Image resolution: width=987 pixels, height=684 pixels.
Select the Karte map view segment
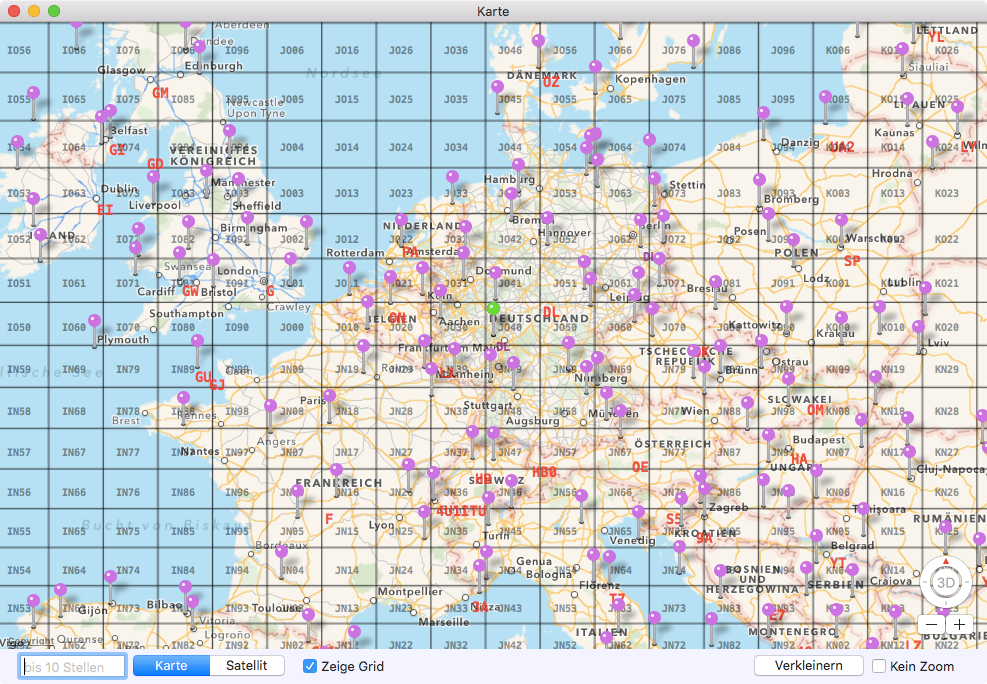tap(171, 665)
